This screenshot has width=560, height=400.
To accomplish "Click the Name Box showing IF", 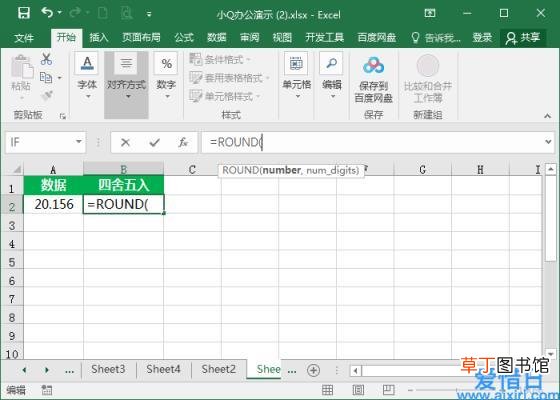I will (x=40, y=142).
